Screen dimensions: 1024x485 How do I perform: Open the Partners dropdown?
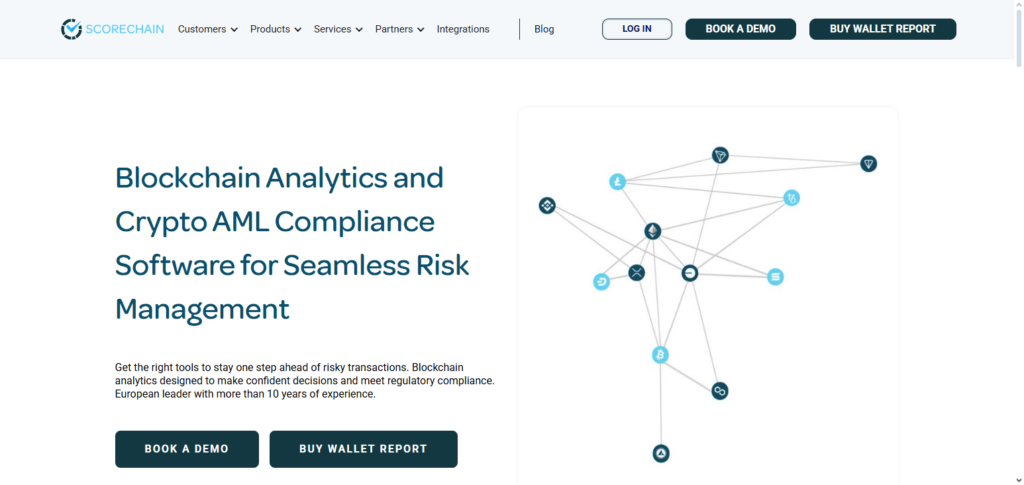(x=399, y=29)
